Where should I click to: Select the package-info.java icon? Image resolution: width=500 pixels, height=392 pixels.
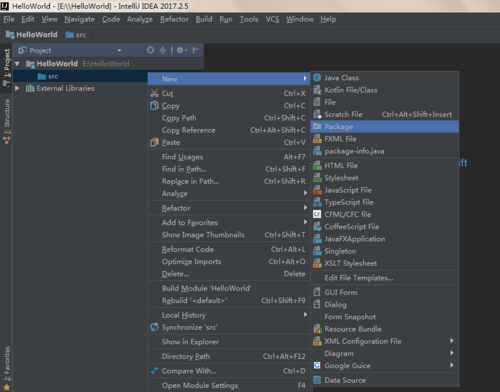317,151
